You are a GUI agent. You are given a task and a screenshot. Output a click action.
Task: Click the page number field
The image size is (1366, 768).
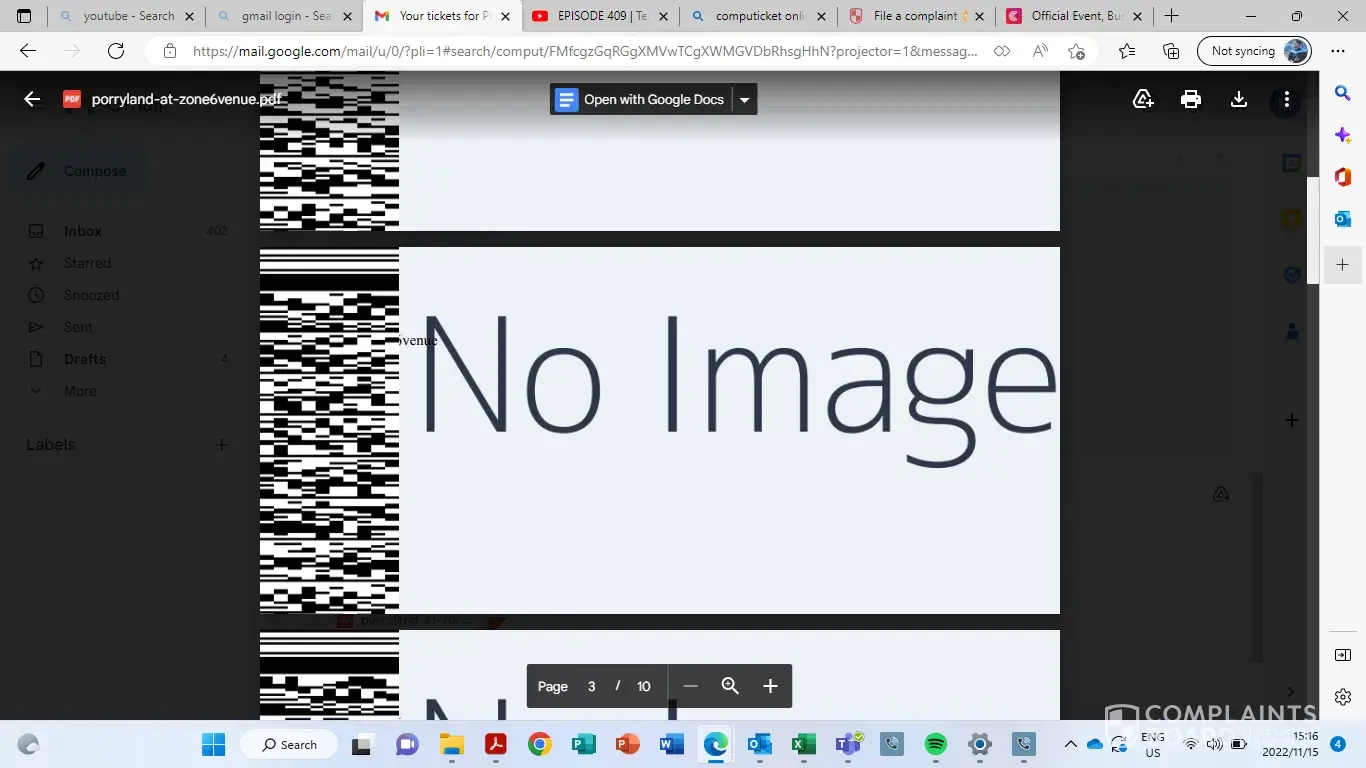[591, 686]
